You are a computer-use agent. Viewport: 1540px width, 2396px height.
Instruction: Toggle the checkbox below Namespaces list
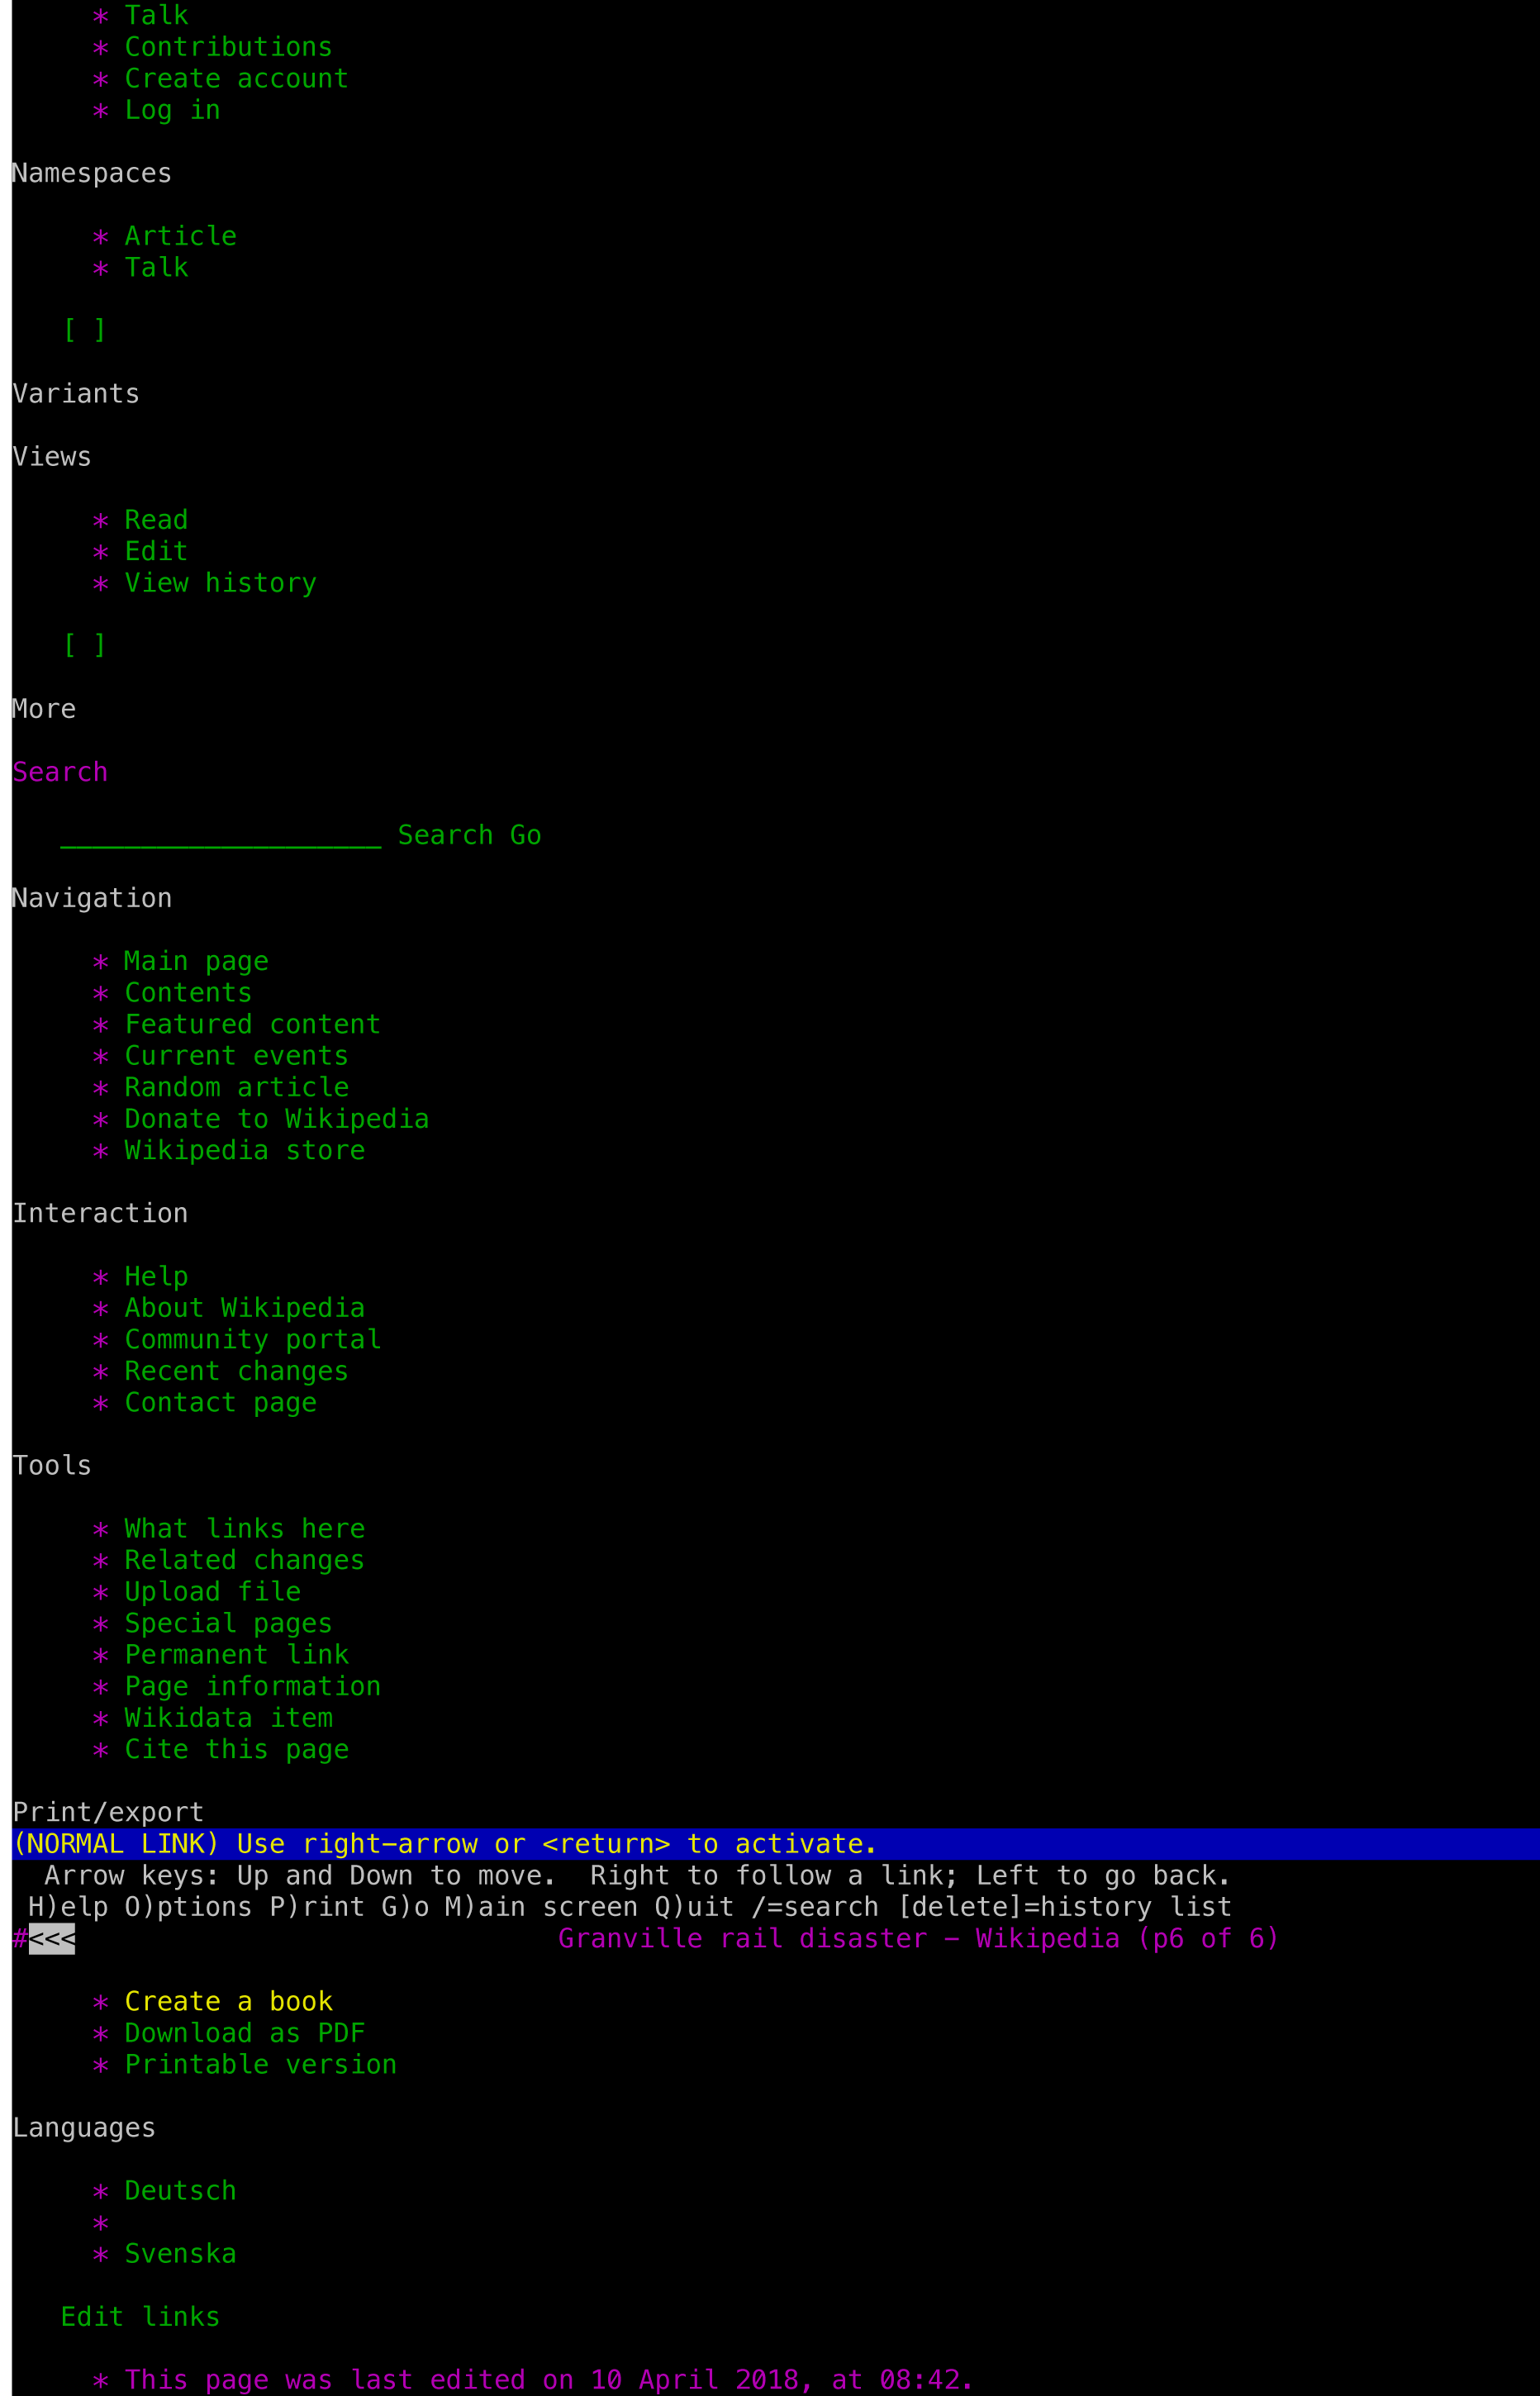(x=85, y=330)
